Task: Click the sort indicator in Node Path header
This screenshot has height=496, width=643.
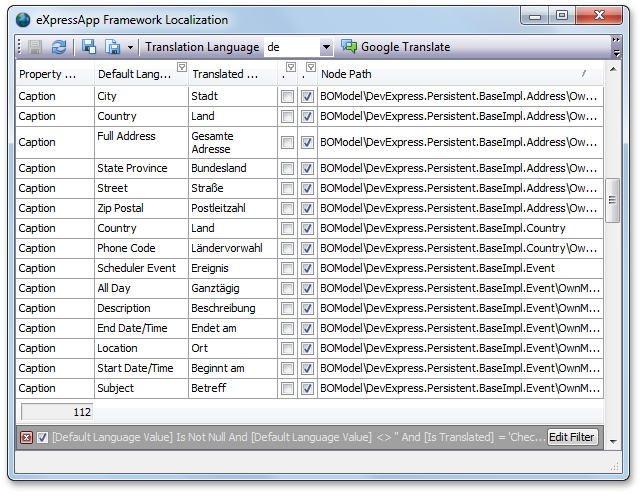Action: coord(584,73)
